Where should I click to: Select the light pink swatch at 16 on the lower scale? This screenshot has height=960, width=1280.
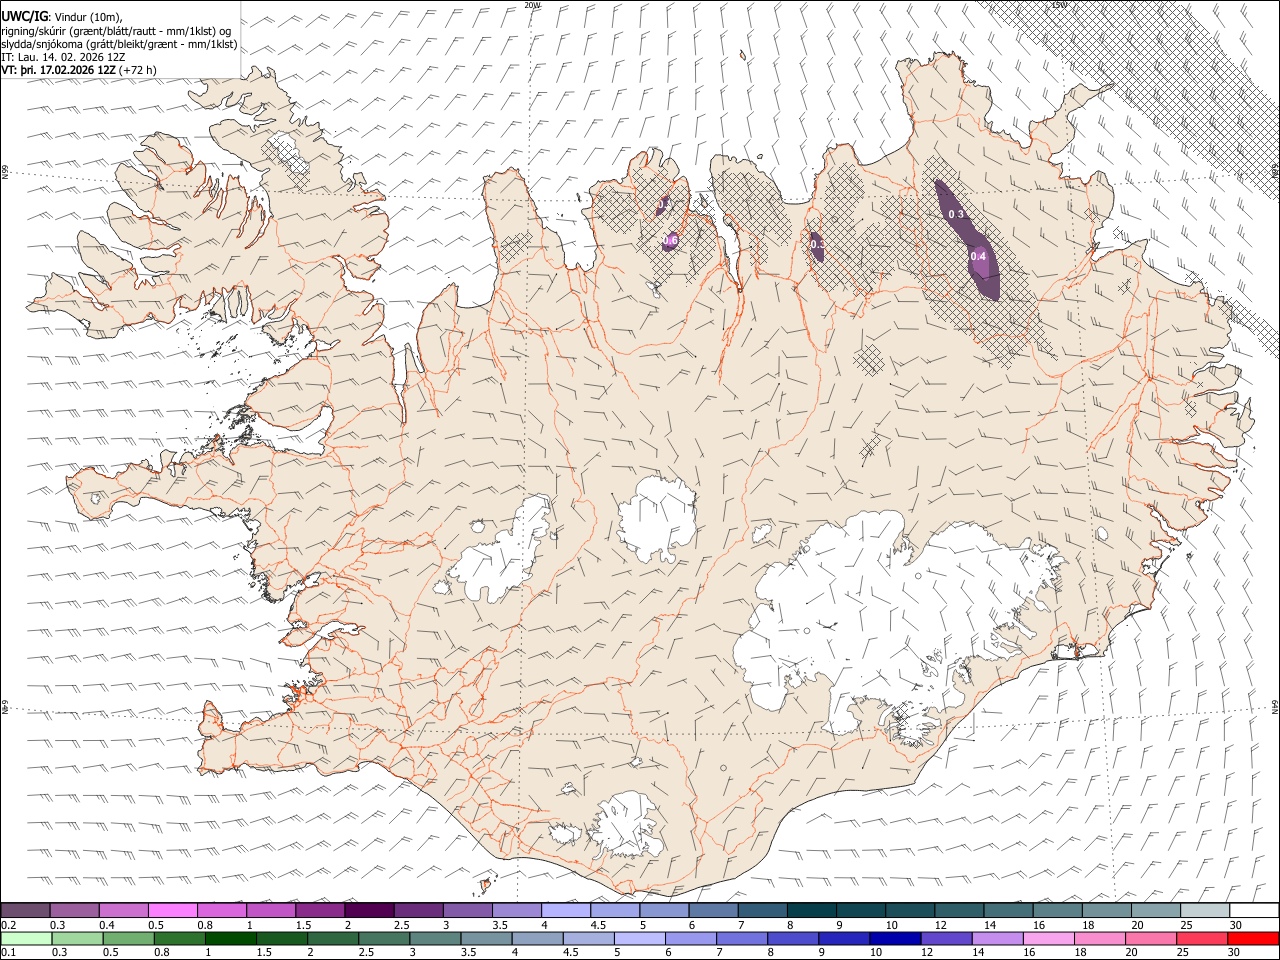click(x=1049, y=938)
